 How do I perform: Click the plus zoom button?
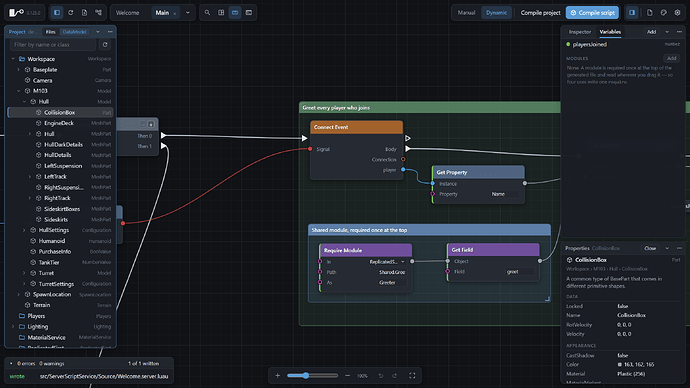pyautogui.click(x=278, y=375)
